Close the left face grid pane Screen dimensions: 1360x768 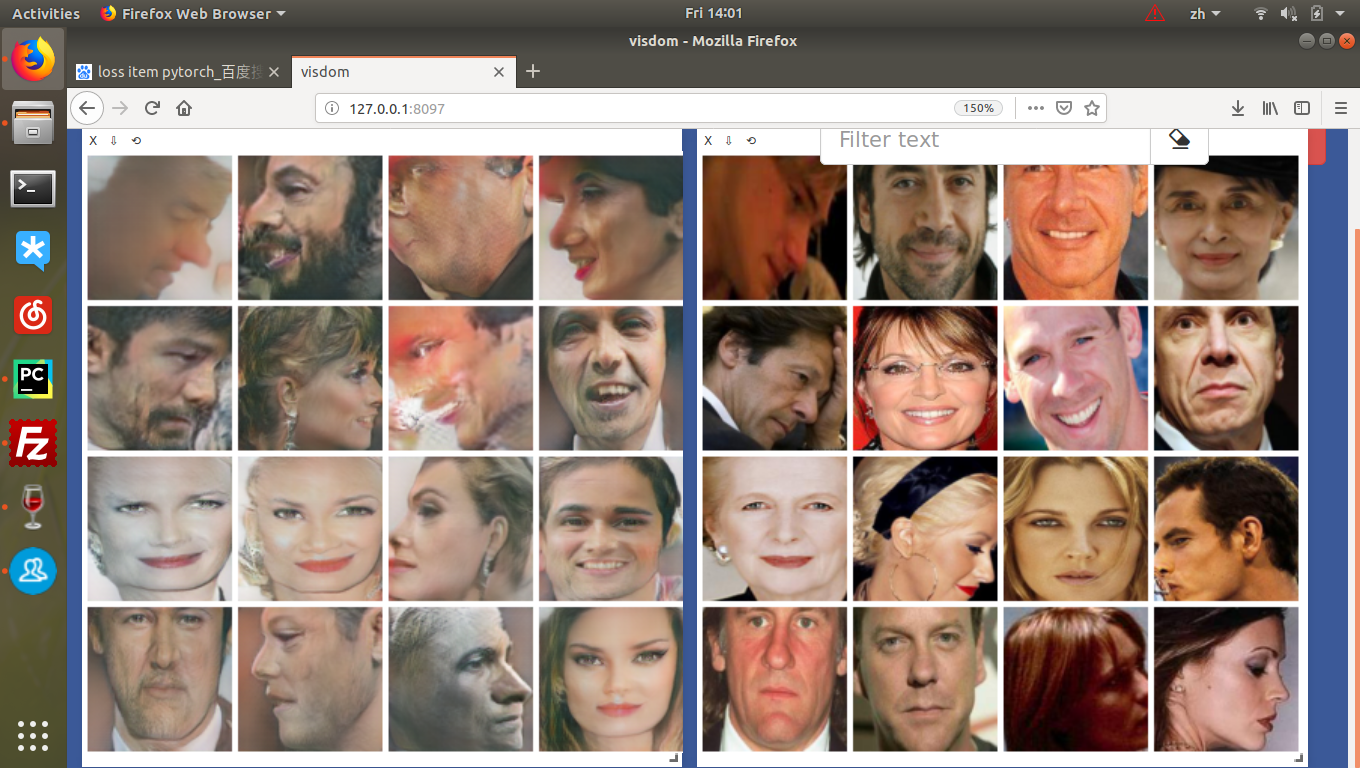coord(93,140)
